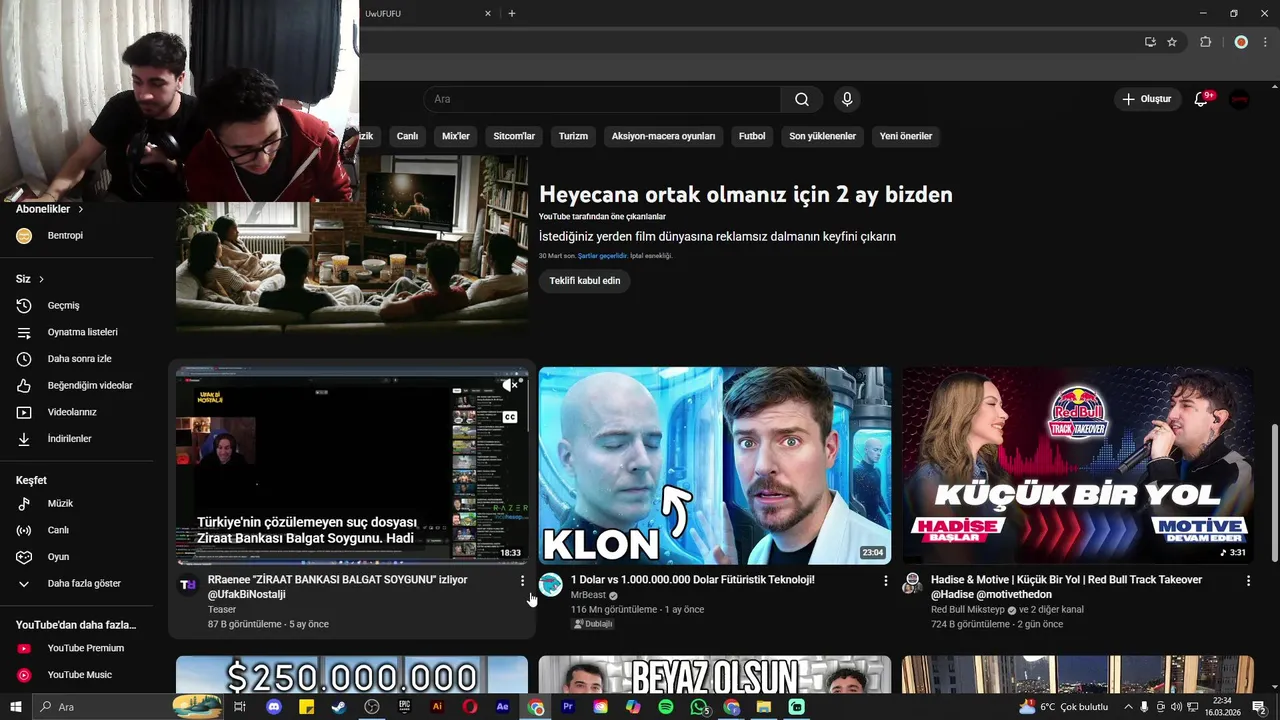The image size is (1280, 720).
Task: Open Adobe Premiere Pro from taskbar
Action: coord(568,707)
